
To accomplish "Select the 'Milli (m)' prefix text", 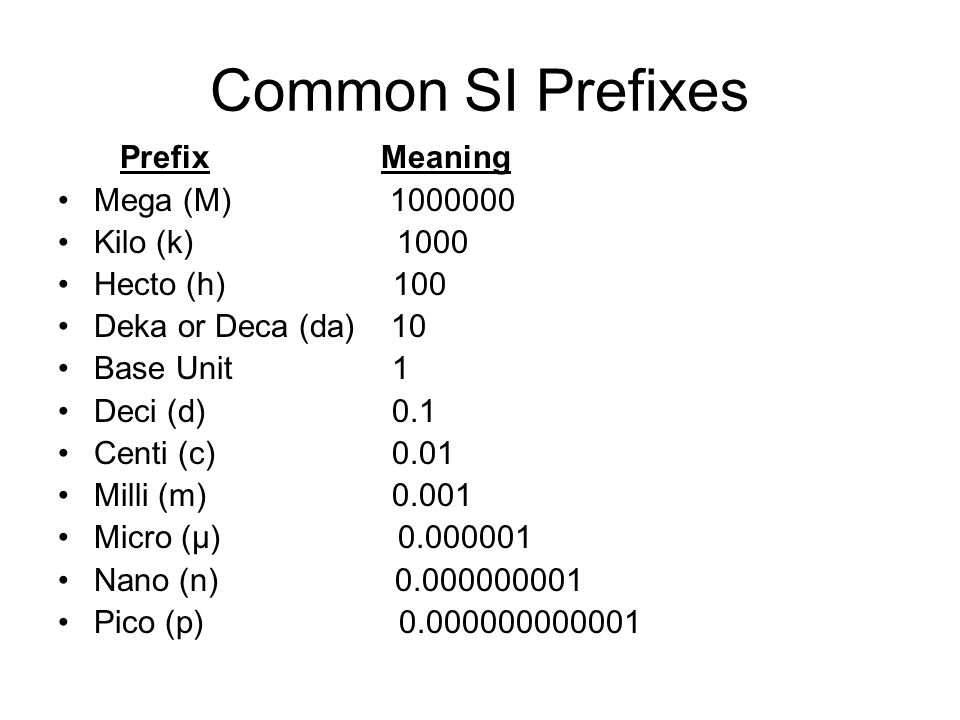I will [x=150, y=495].
